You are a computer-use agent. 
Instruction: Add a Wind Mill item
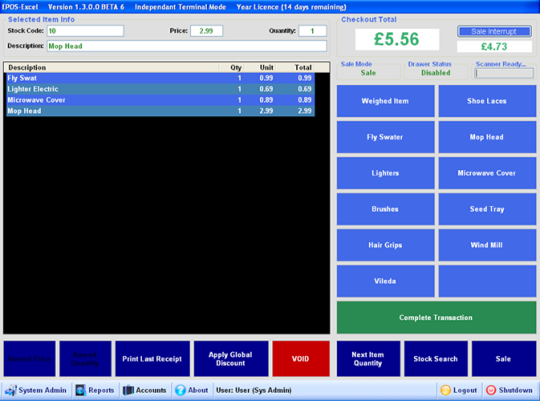487,245
